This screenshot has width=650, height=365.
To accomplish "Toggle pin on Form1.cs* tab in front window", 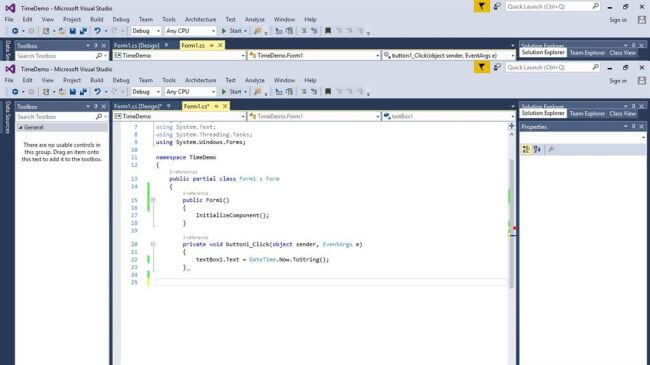I will (216, 106).
